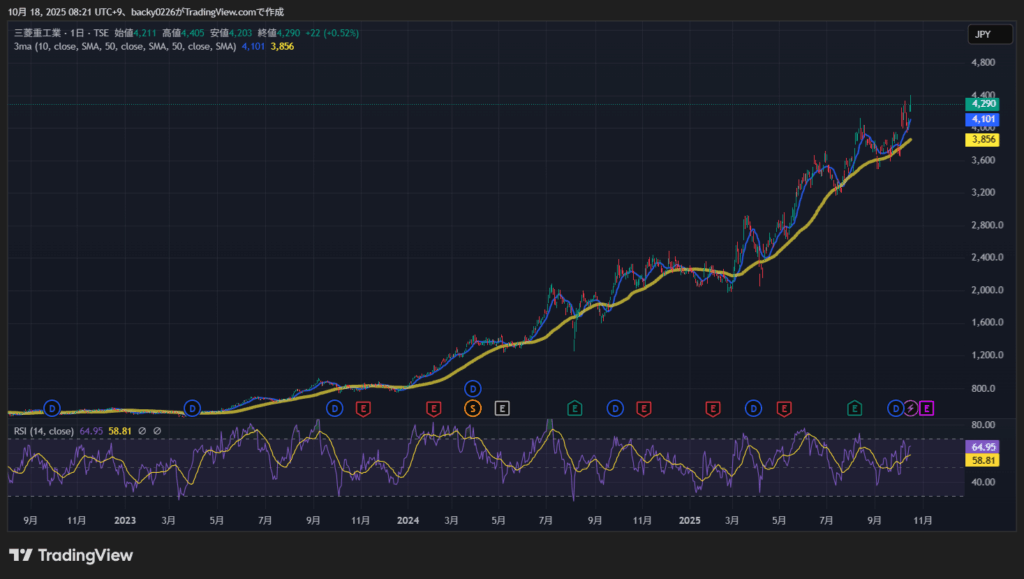Click the 2025 label on time axis

pos(690,520)
